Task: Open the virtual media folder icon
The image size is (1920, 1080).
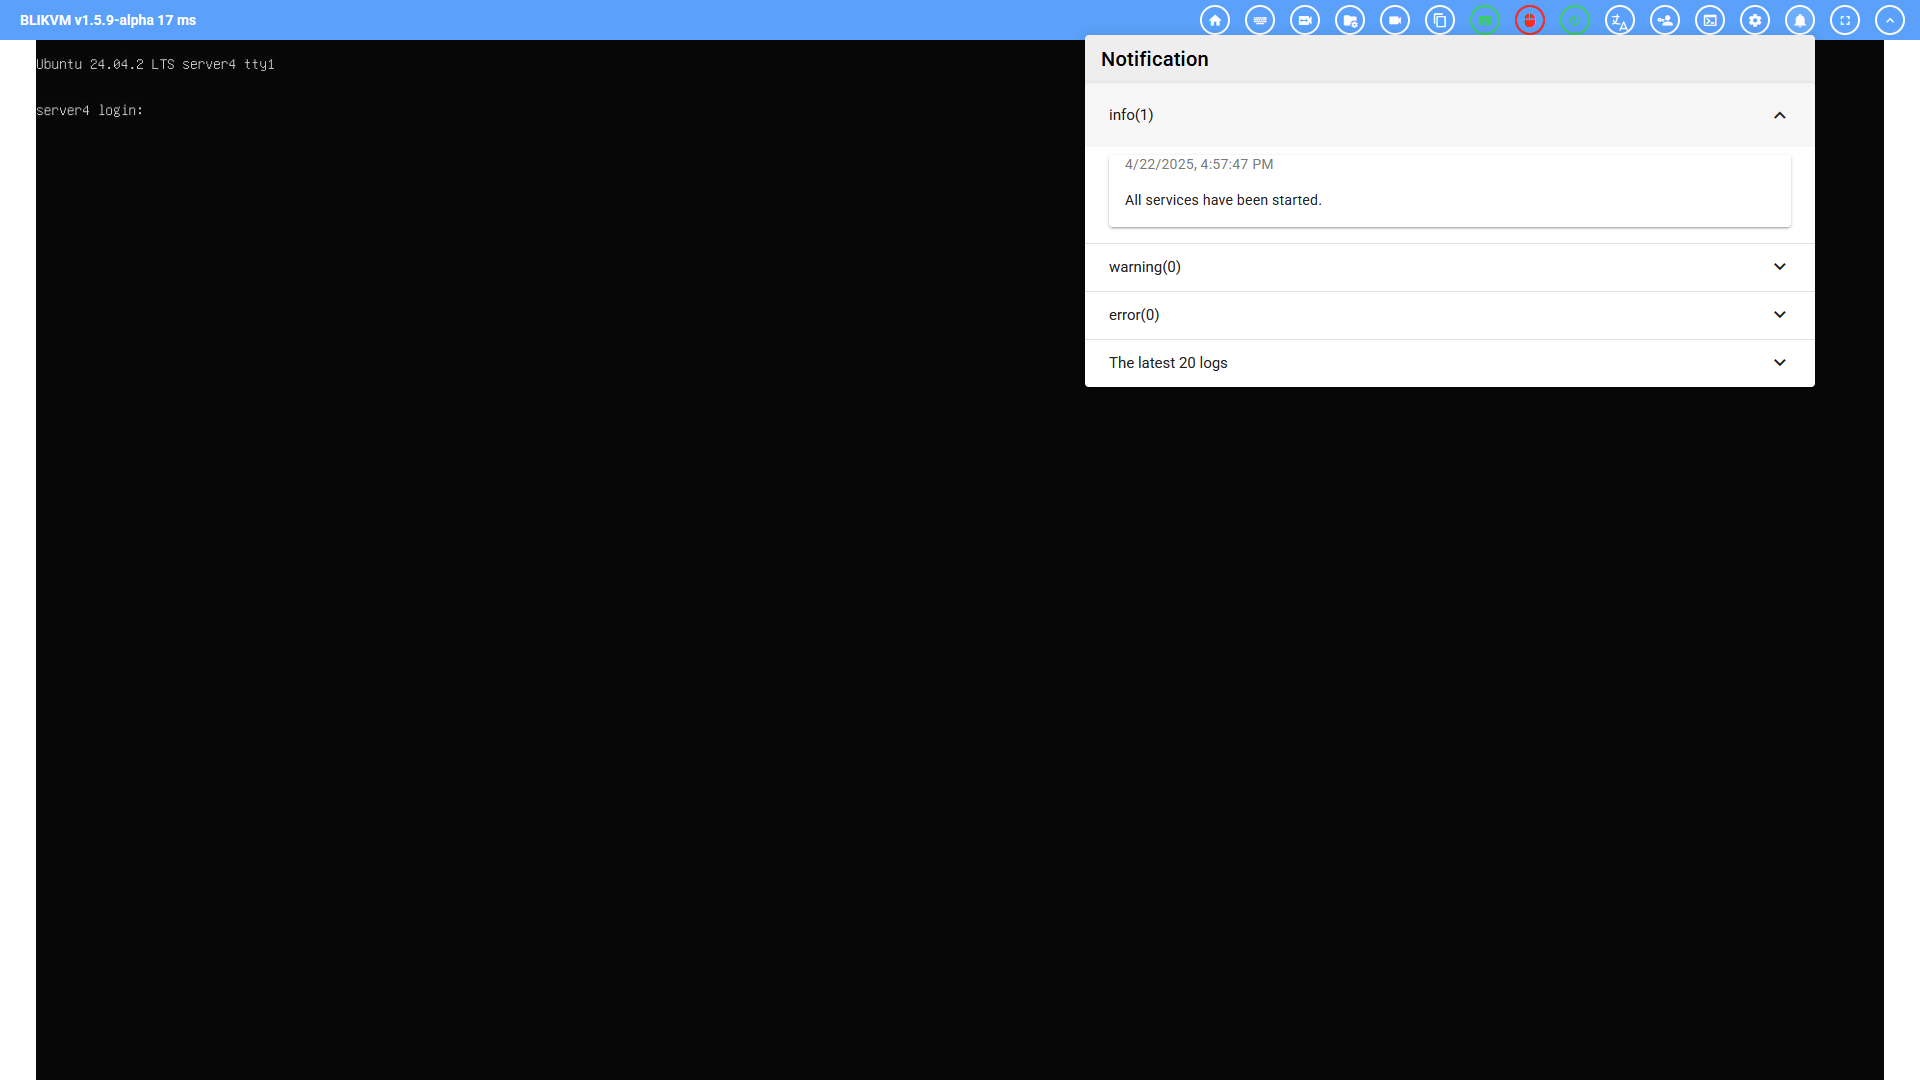Action: [1350, 20]
